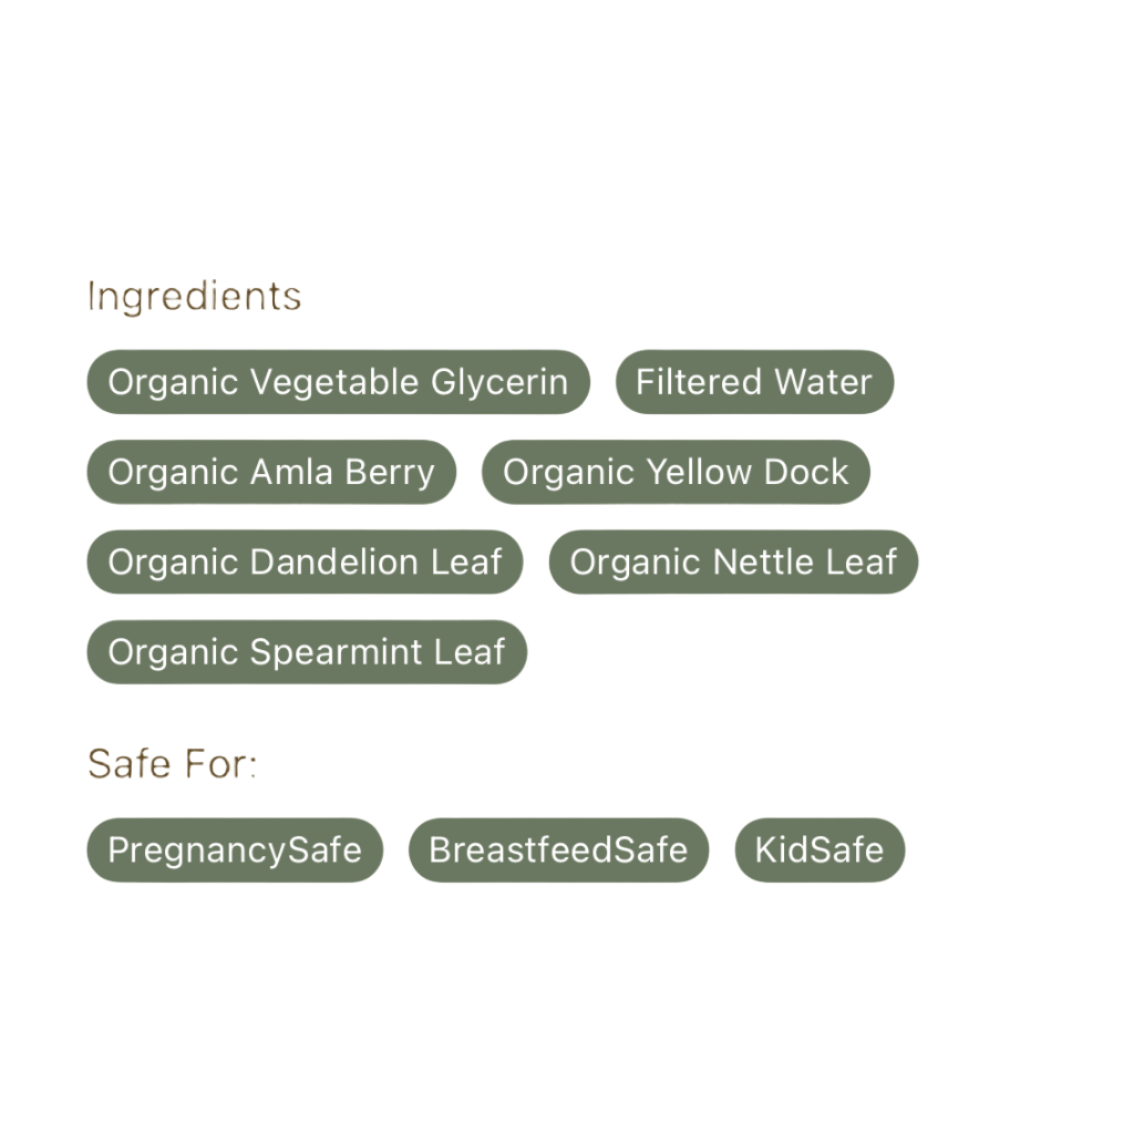1134x1134 pixels.
Task: Select the amla berry ingredient chip
Action: click(271, 472)
